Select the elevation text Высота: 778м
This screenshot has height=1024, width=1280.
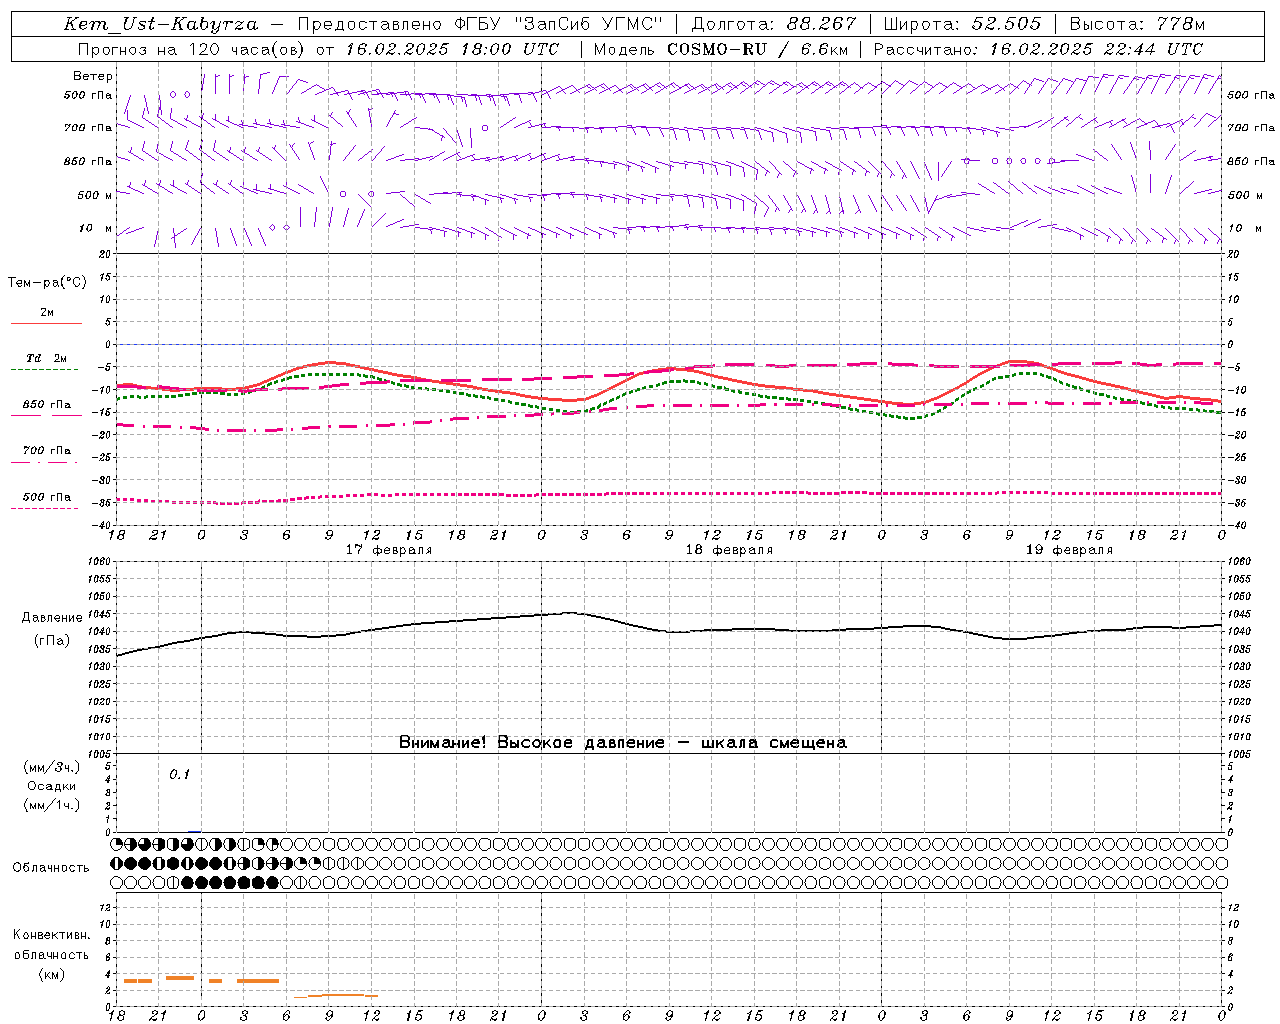pyautogui.click(x=1137, y=24)
